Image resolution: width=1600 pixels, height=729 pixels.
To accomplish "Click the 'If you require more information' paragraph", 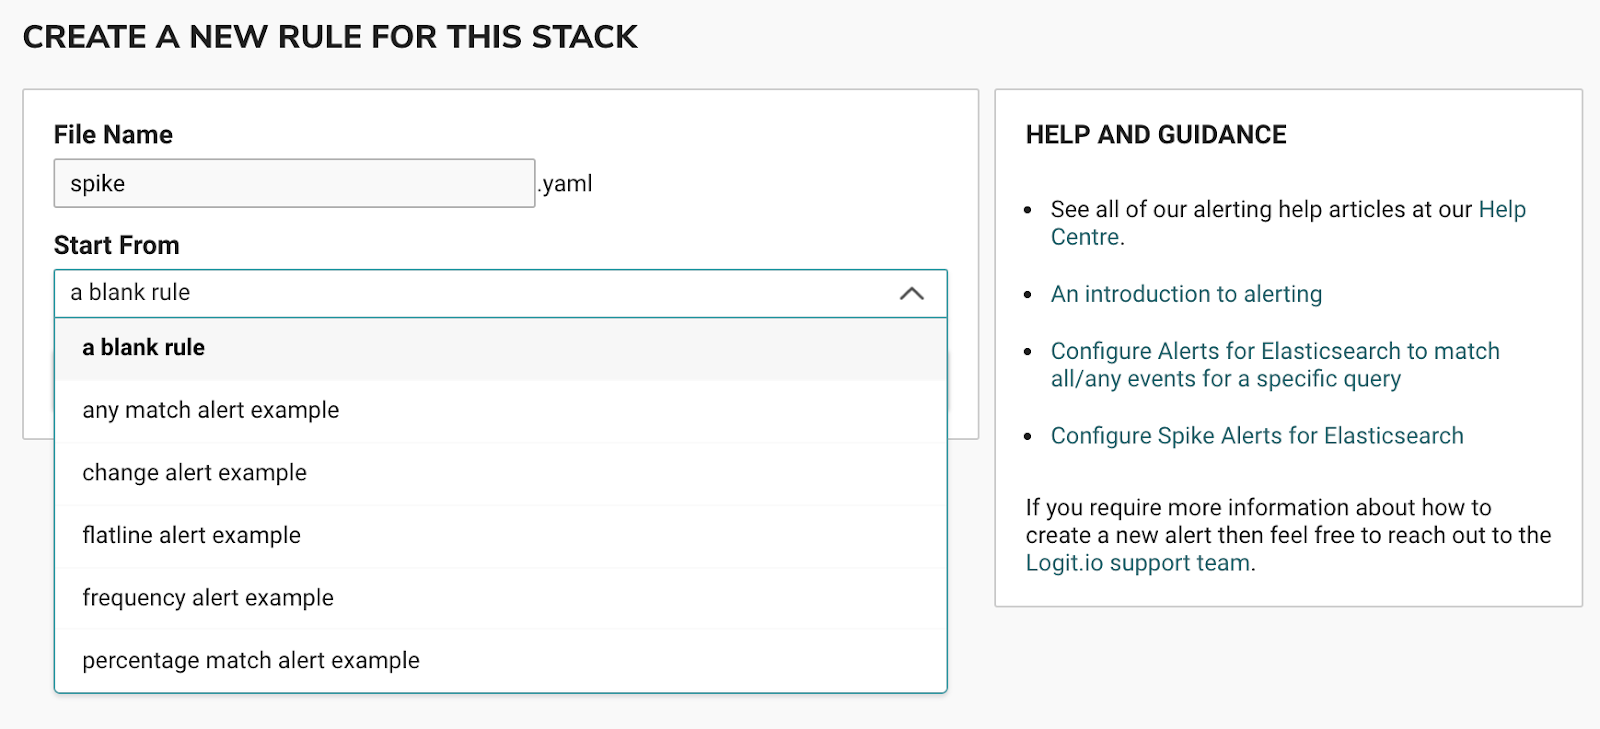I will (1288, 521).
